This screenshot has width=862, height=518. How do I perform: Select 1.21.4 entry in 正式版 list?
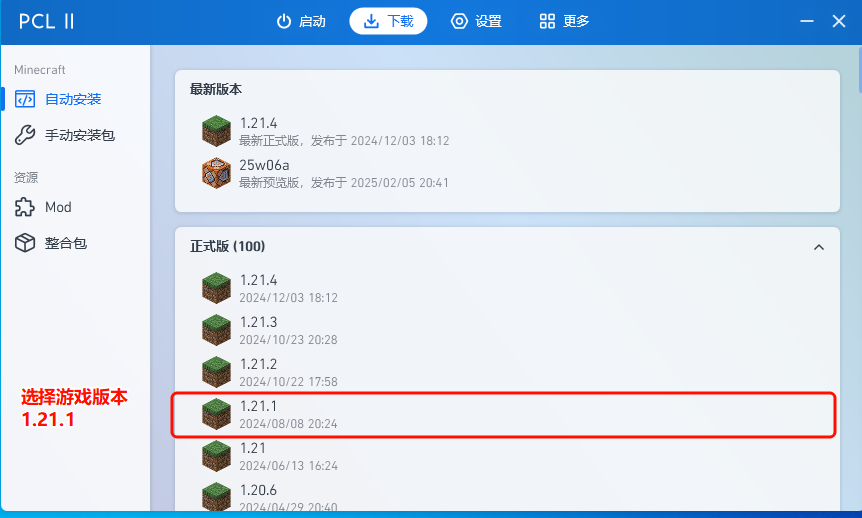504,288
